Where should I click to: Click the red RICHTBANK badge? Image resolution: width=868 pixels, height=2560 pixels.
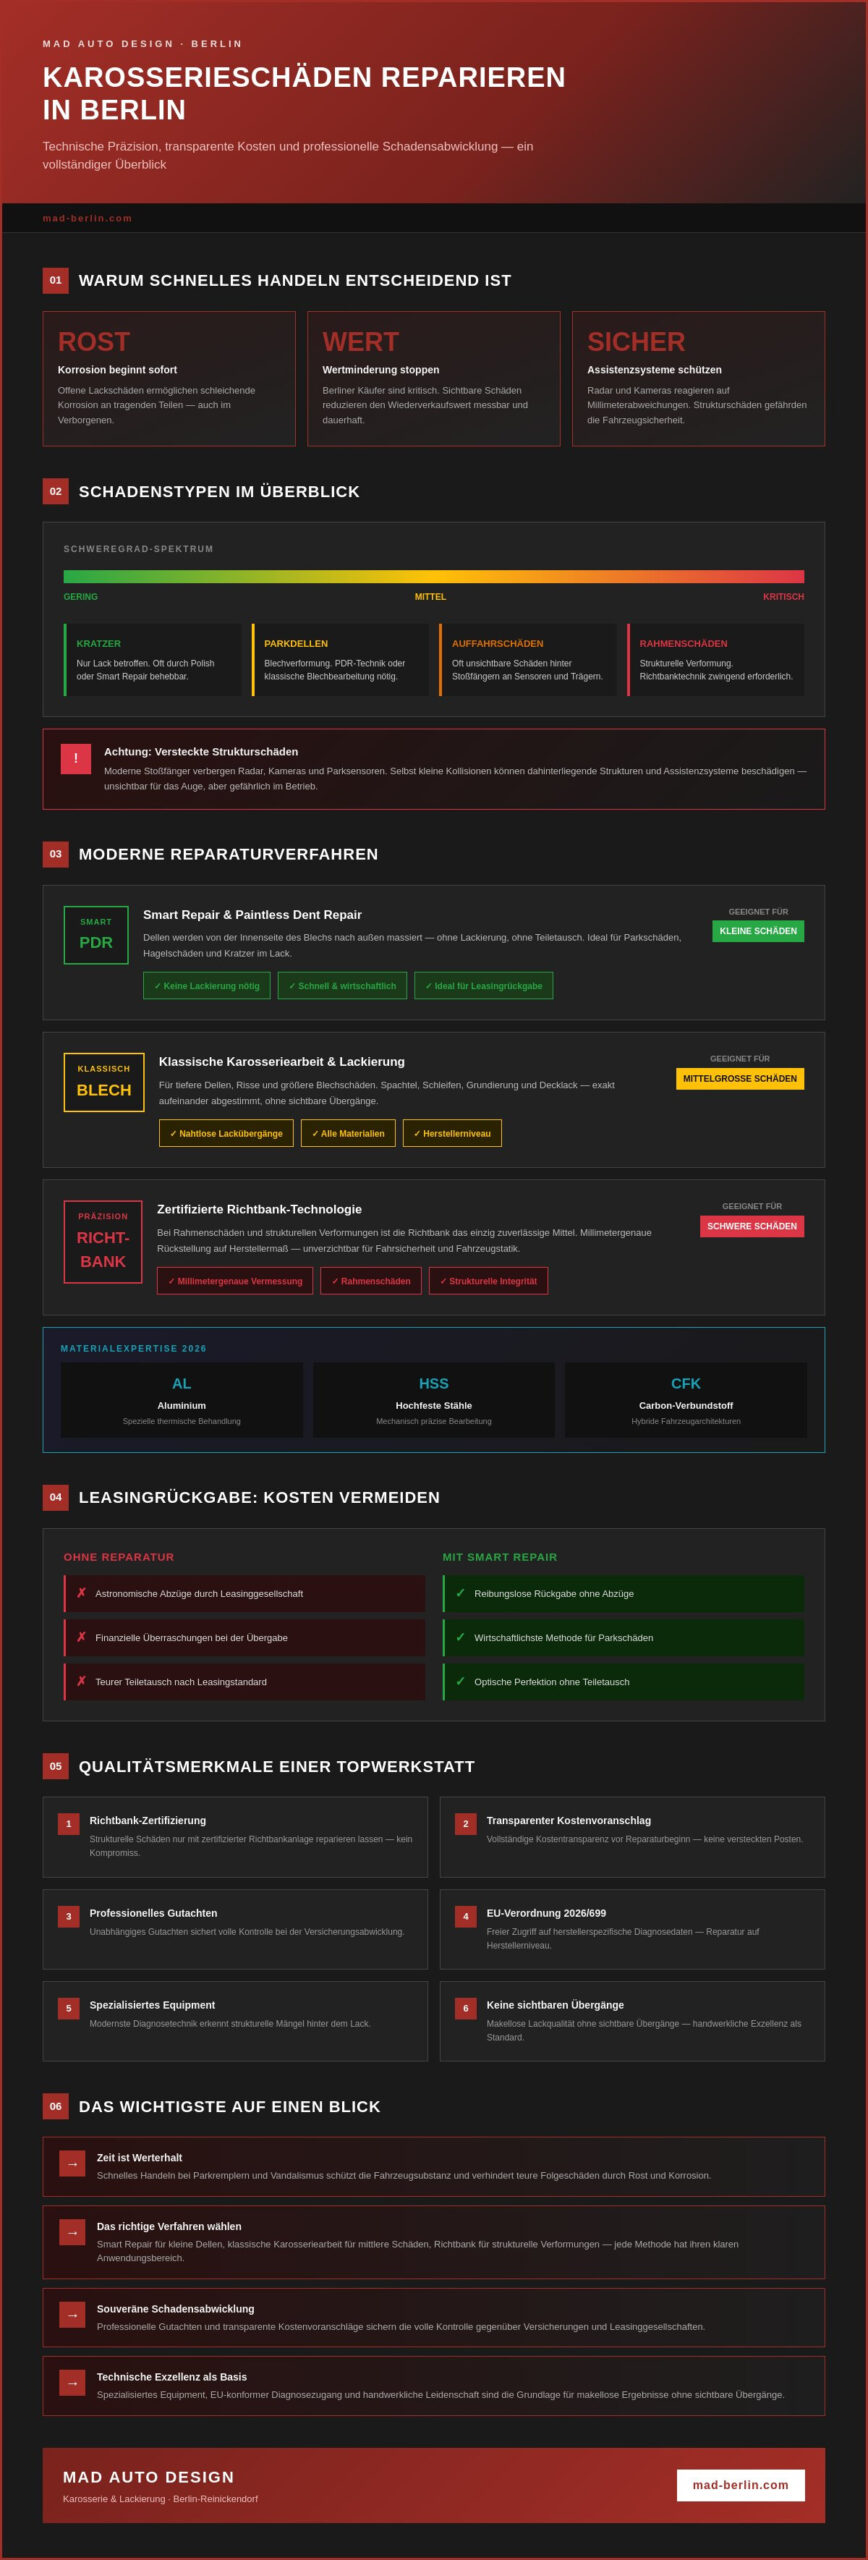(x=103, y=1241)
